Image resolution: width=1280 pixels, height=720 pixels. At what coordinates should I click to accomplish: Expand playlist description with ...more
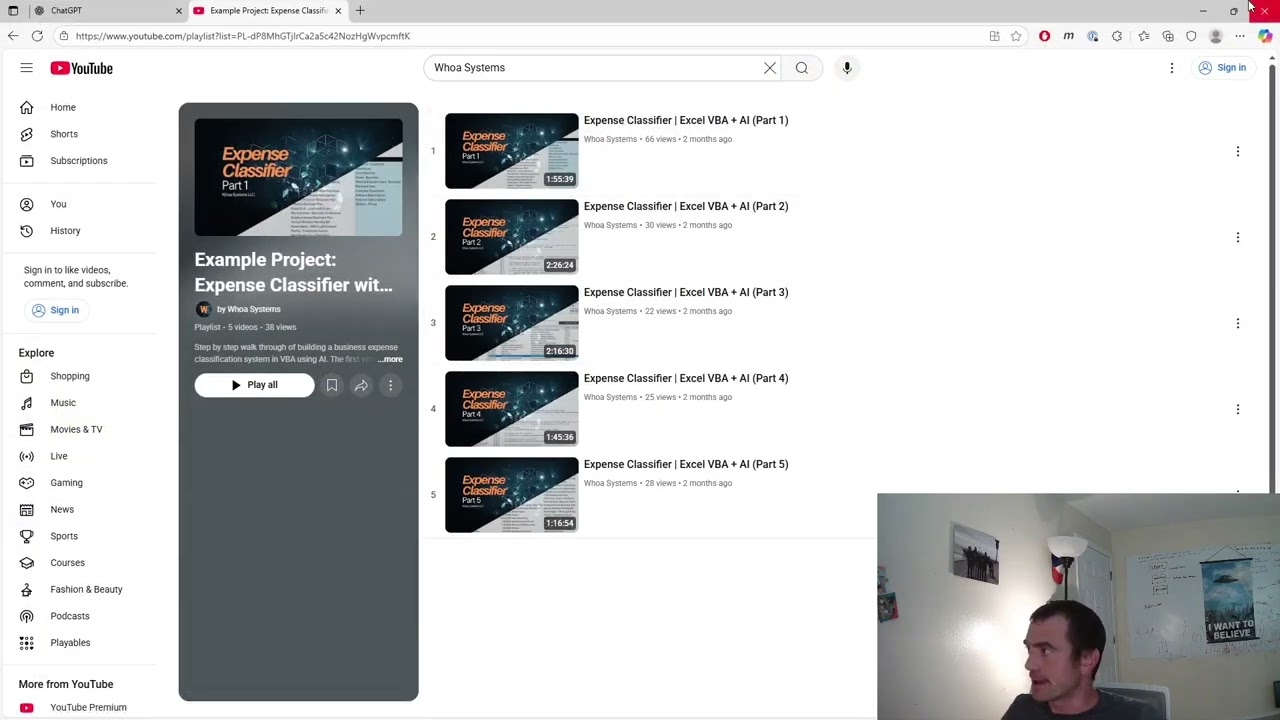pos(391,359)
